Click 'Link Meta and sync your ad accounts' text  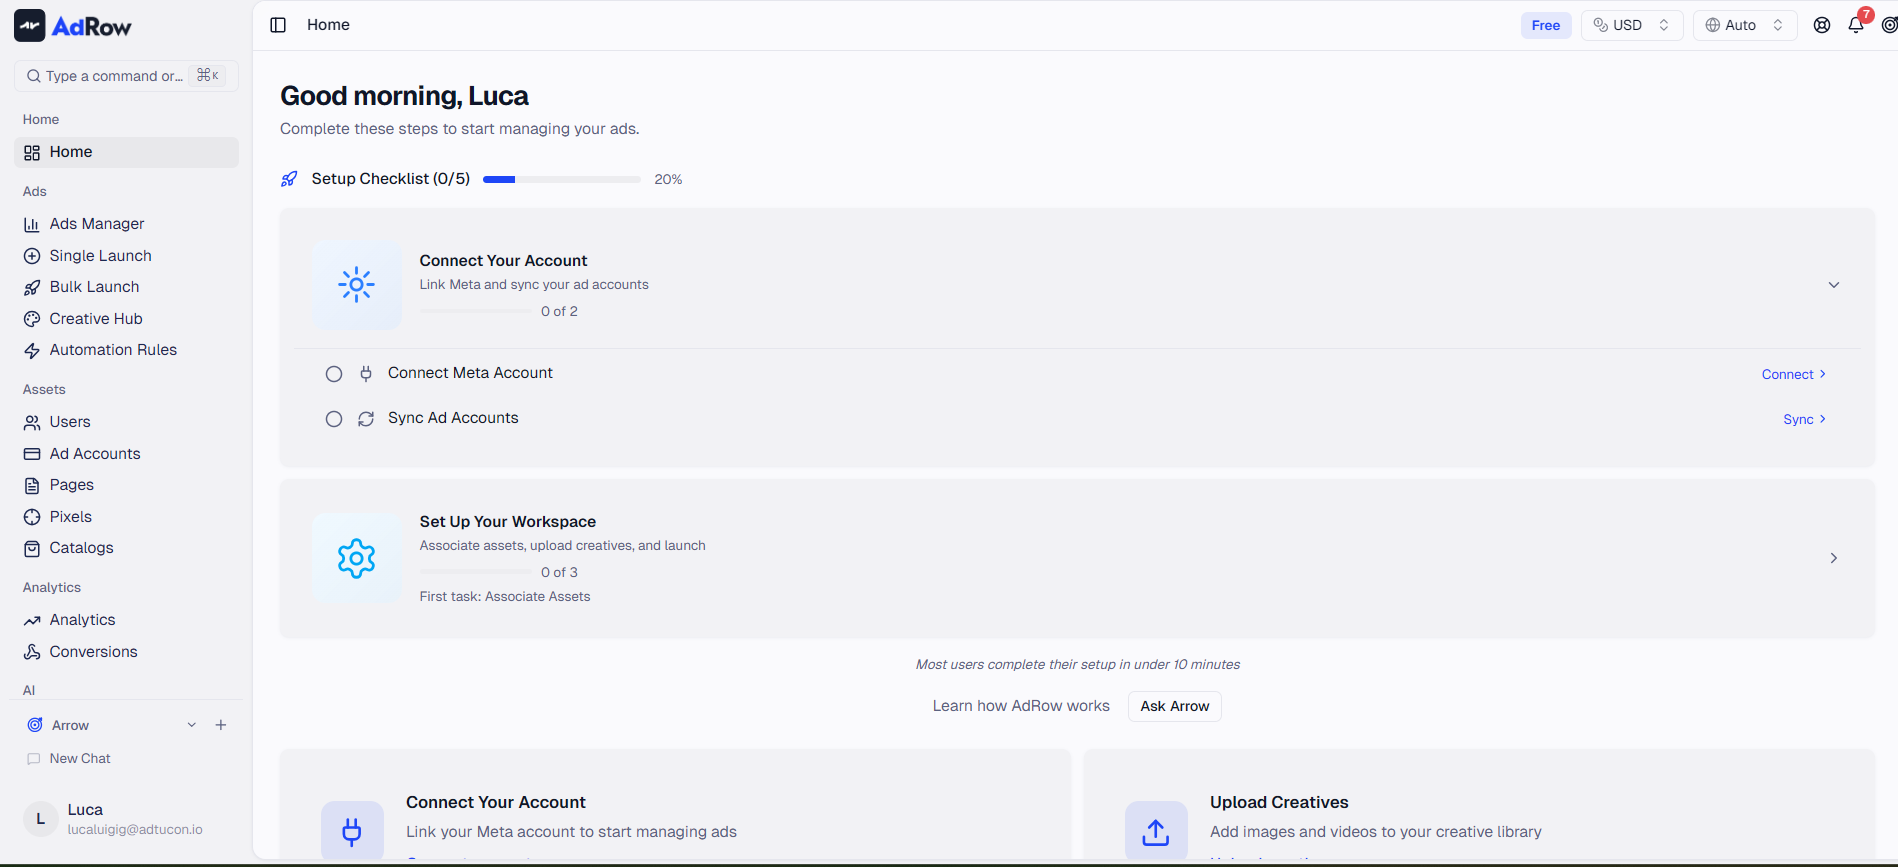(x=534, y=285)
